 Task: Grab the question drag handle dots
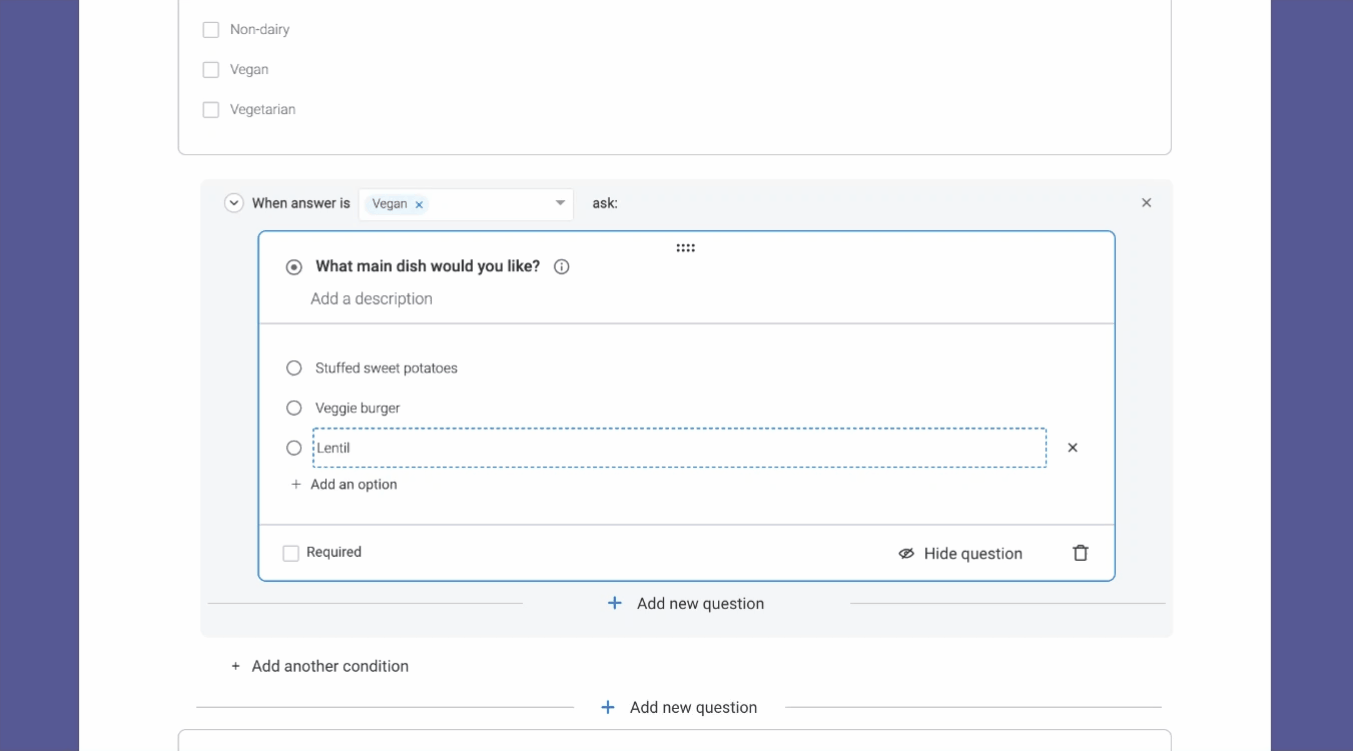[x=685, y=248]
